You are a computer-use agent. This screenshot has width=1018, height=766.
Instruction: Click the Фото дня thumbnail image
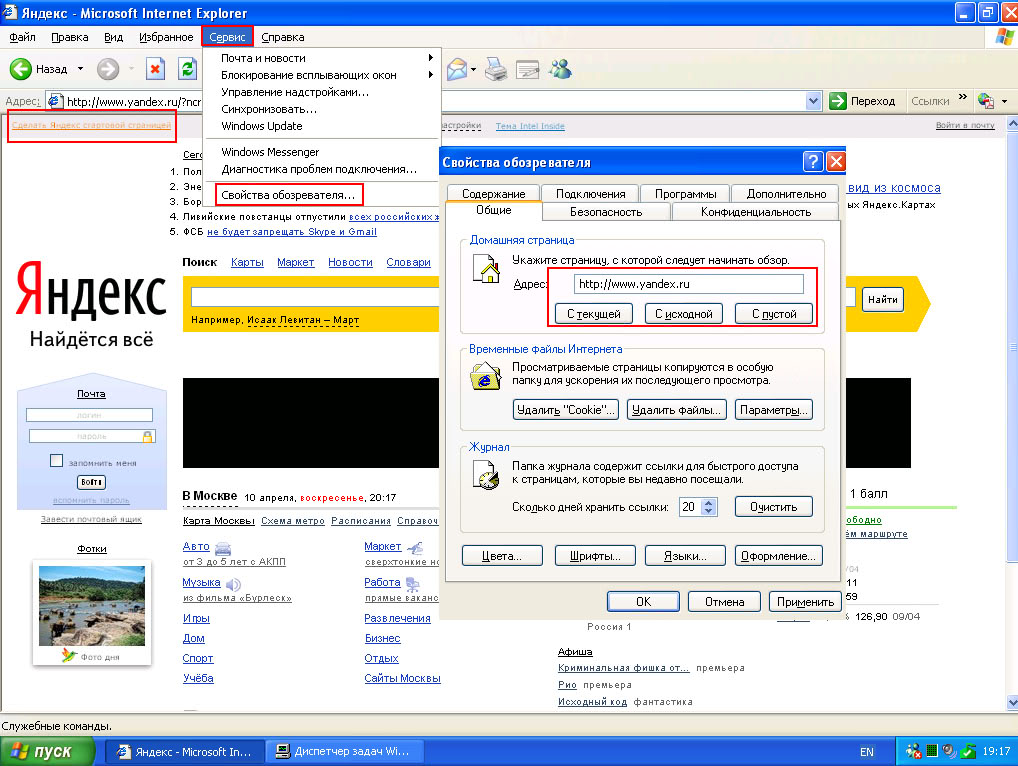92,606
